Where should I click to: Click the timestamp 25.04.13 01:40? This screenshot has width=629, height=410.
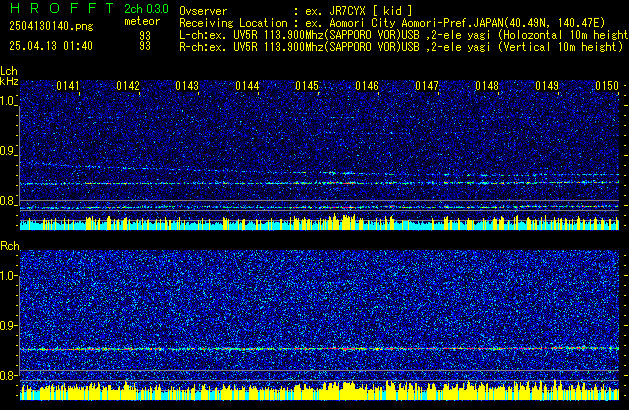click(51, 46)
